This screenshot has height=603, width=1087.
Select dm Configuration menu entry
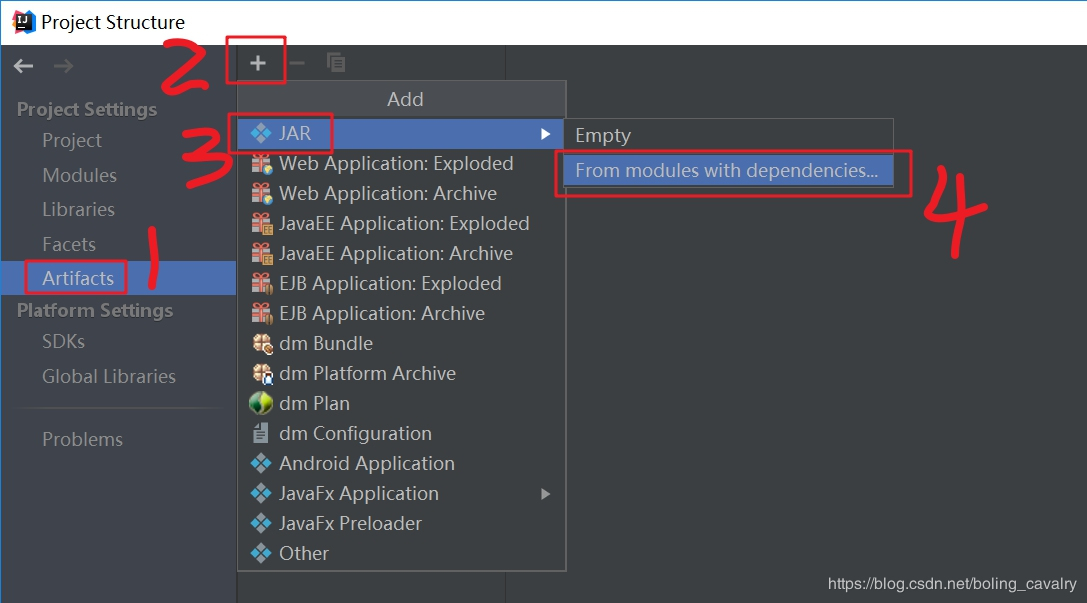(x=401, y=433)
